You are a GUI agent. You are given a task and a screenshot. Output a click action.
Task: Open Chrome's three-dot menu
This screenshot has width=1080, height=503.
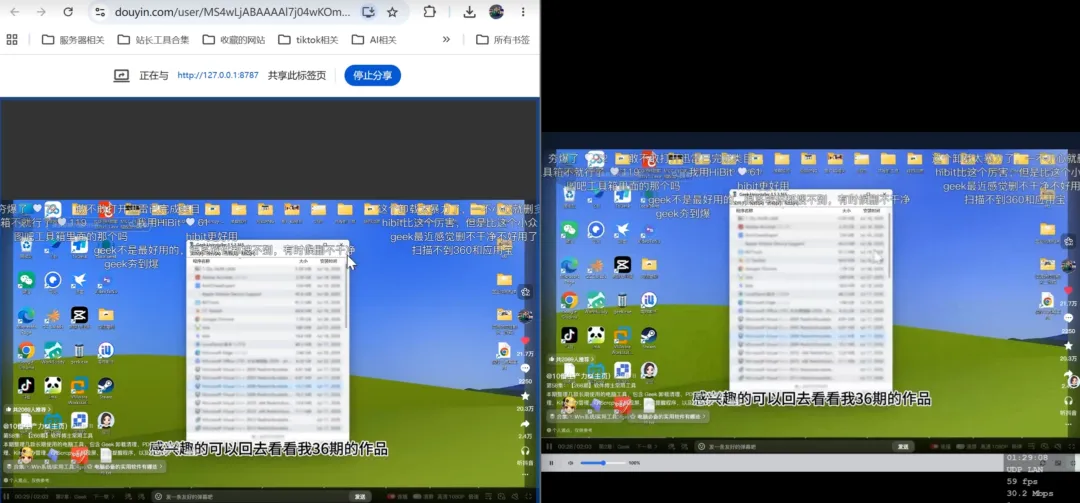click(523, 12)
